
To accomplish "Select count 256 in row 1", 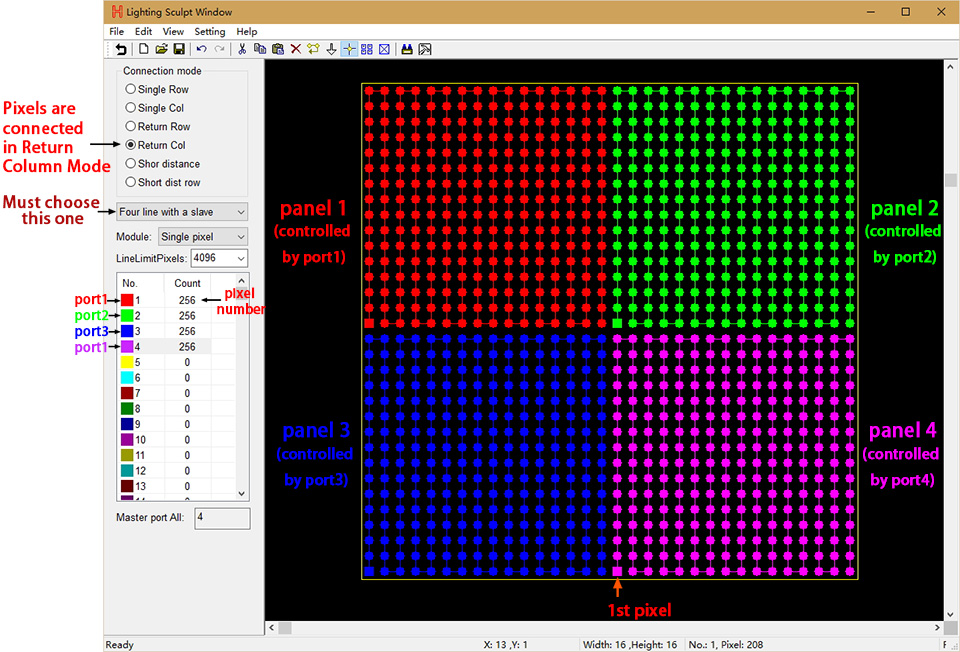I will tap(187, 300).
